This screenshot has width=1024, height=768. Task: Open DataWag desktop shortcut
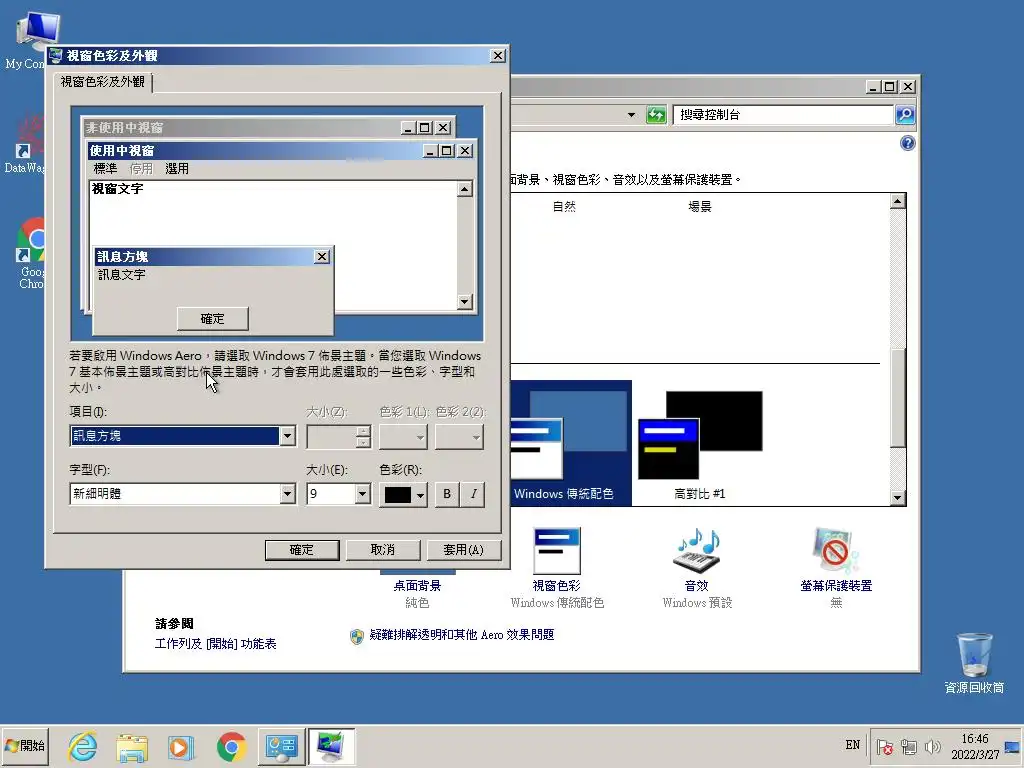point(24,145)
